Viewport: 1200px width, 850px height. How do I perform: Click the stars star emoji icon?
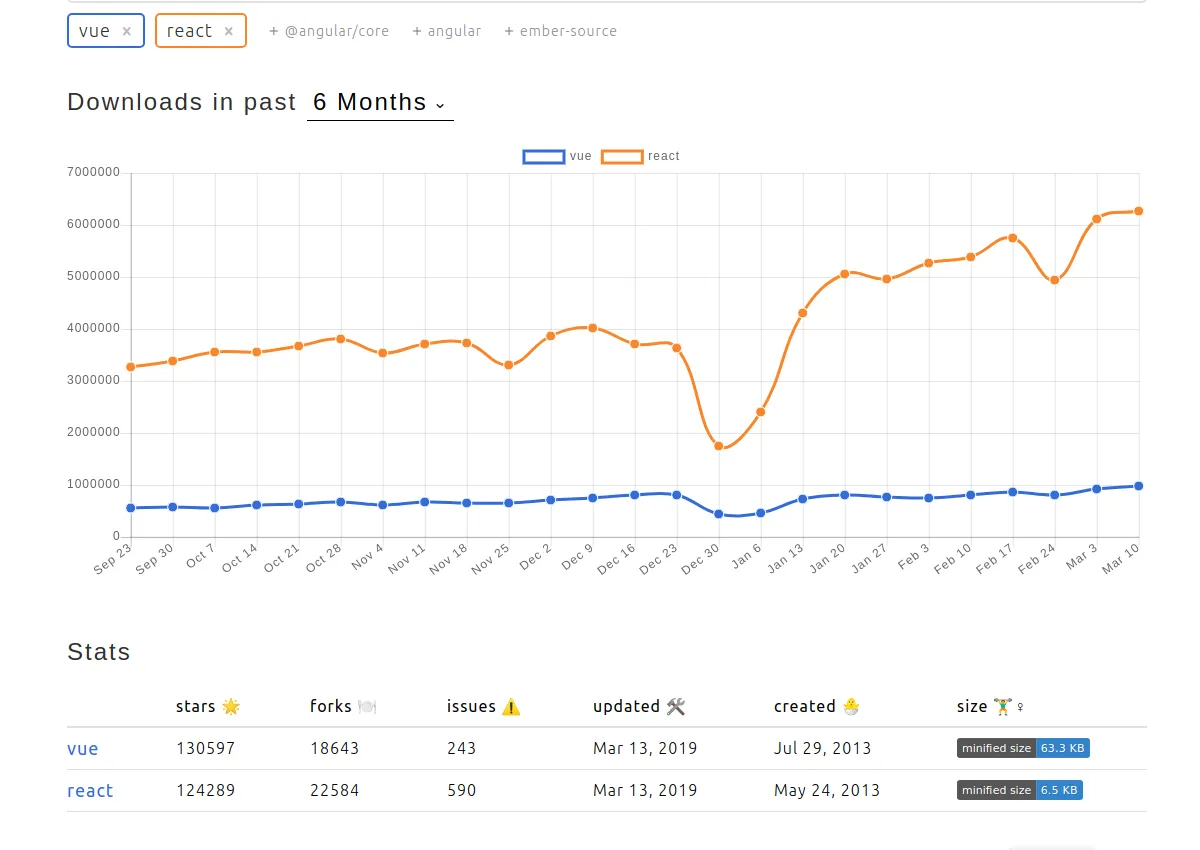click(x=231, y=707)
